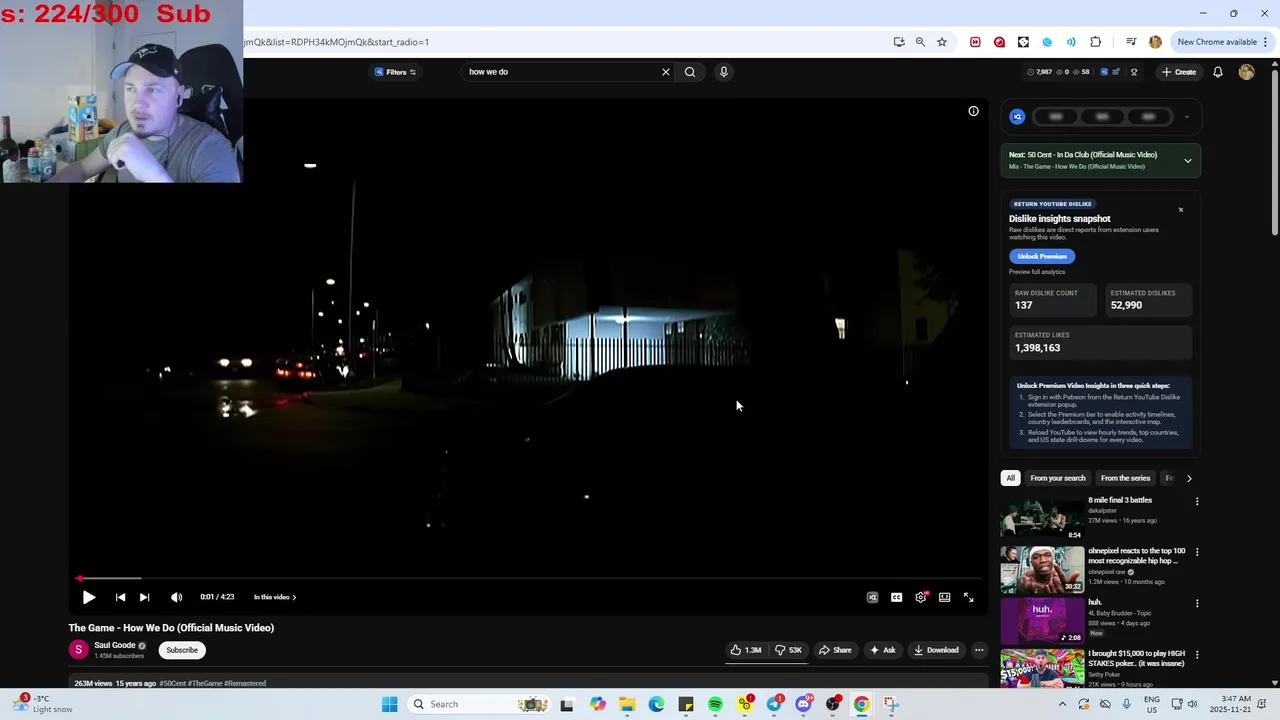Click the vidIQ logo in the side panel
Screen dimensions: 1280x720
1017,117
